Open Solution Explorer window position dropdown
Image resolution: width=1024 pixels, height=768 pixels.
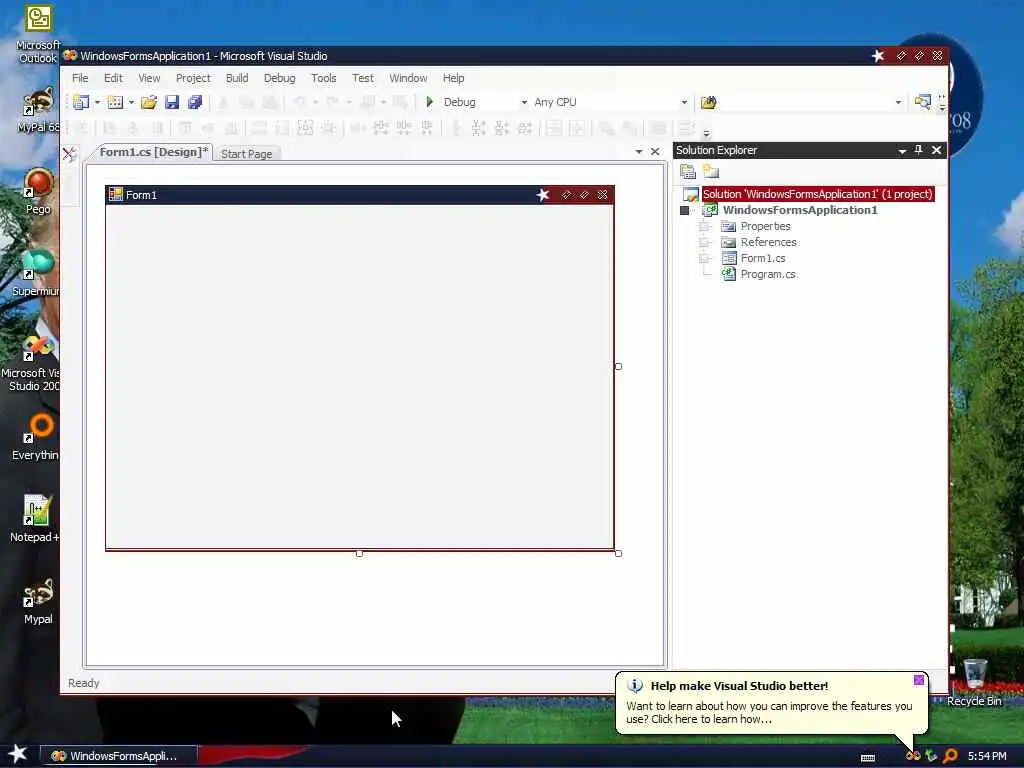pyautogui.click(x=902, y=151)
